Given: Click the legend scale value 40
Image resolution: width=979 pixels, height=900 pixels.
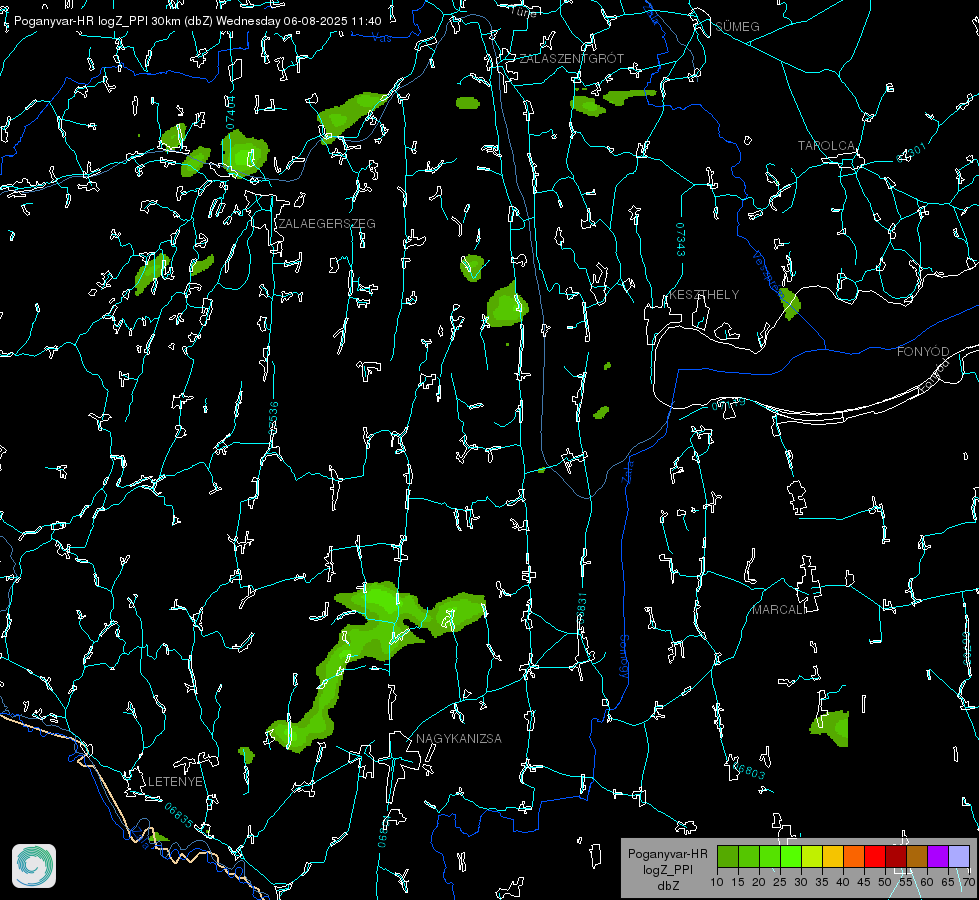Looking at the screenshot, I should pos(843,882).
